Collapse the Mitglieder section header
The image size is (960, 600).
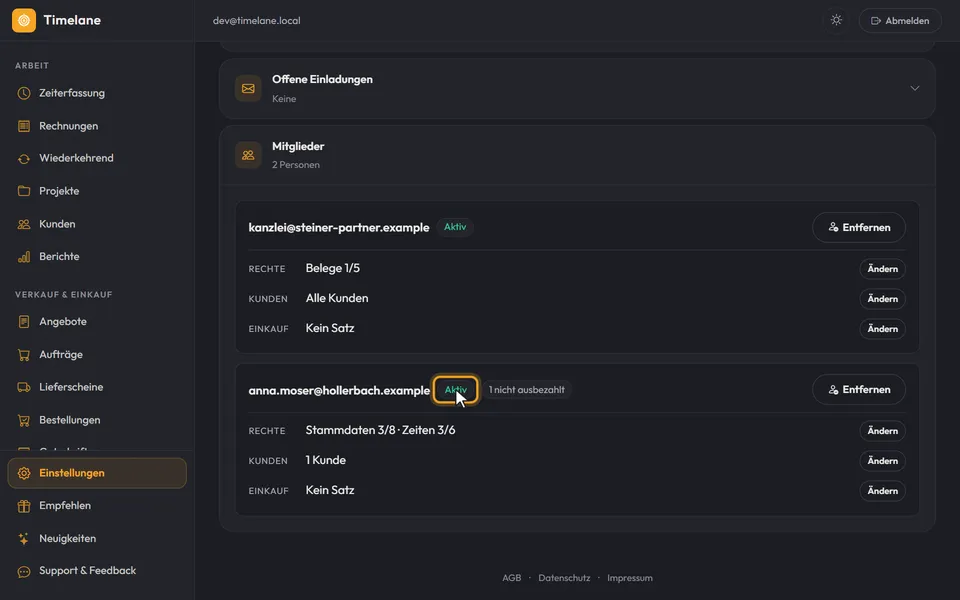(577, 155)
